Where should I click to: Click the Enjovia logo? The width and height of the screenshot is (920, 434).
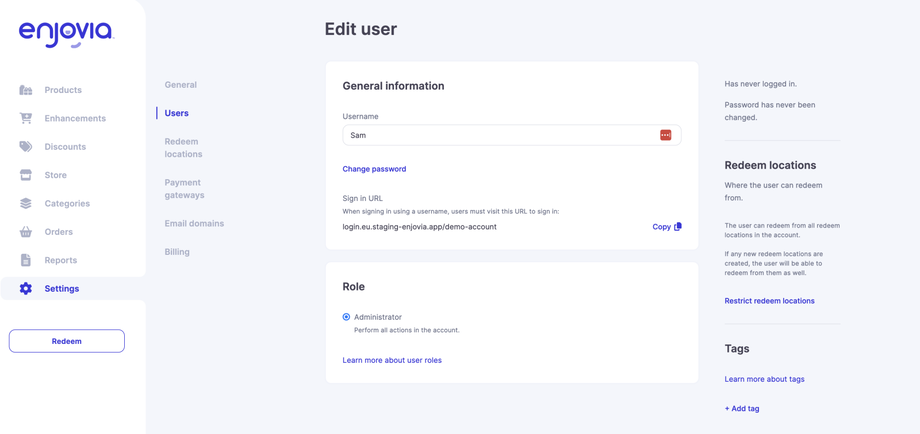(x=66, y=34)
